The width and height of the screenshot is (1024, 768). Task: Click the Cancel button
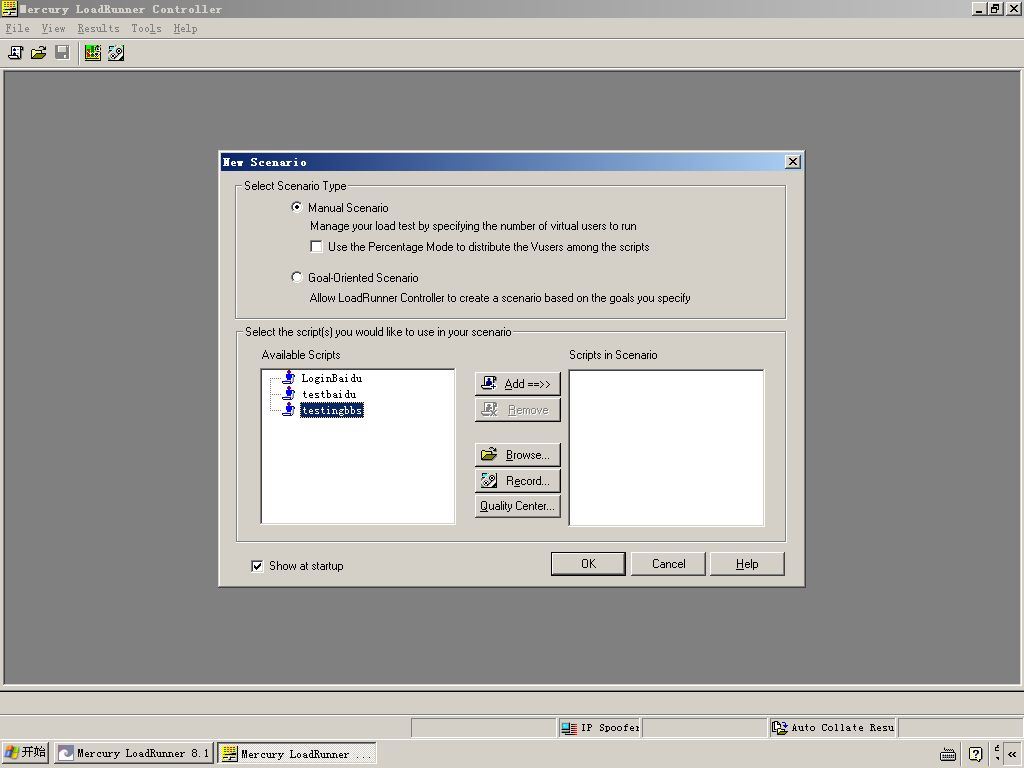[668, 564]
